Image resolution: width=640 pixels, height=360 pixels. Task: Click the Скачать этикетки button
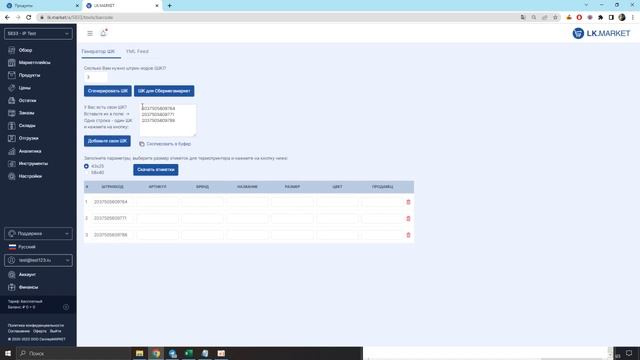(x=156, y=170)
